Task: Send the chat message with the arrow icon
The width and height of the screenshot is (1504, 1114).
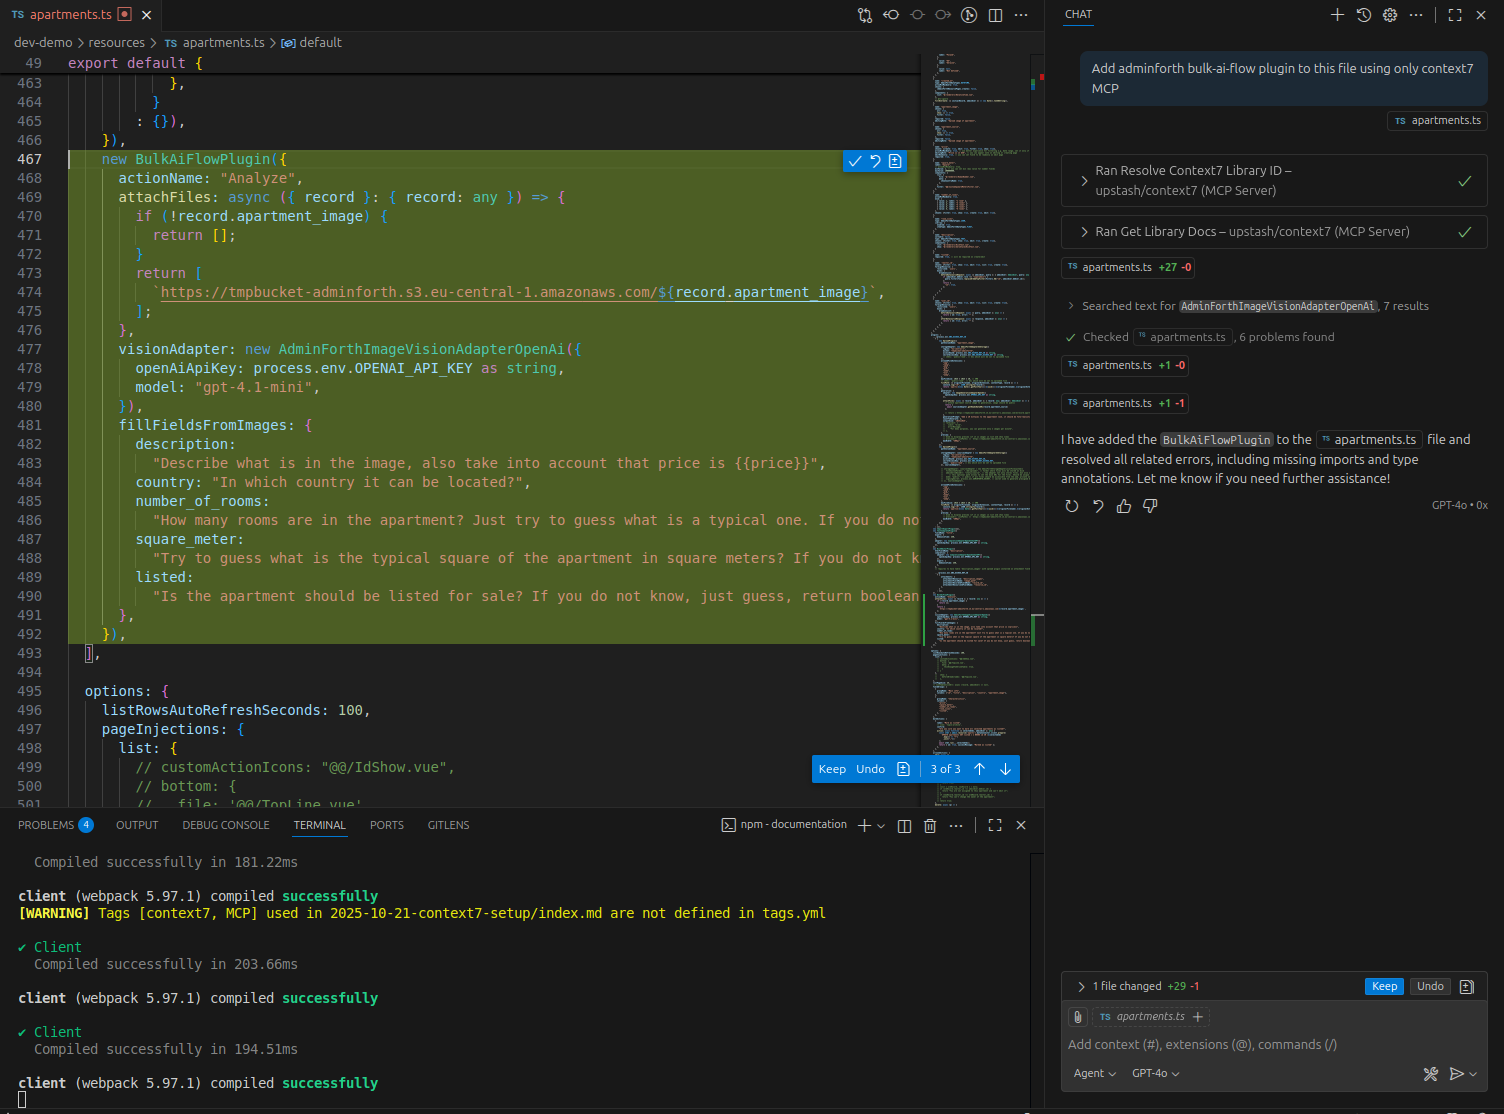Action: click(1457, 1074)
